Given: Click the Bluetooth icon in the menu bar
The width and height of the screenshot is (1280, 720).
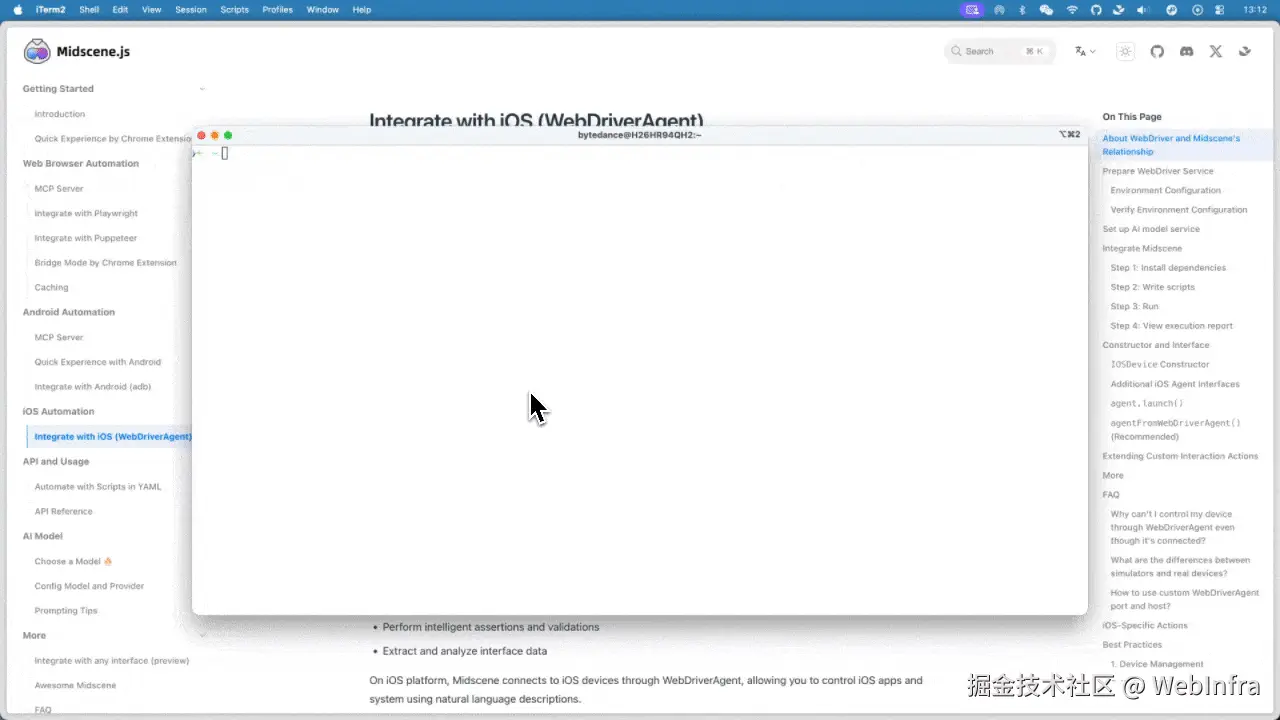Looking at the screenshot, I should click(1022, 9).
